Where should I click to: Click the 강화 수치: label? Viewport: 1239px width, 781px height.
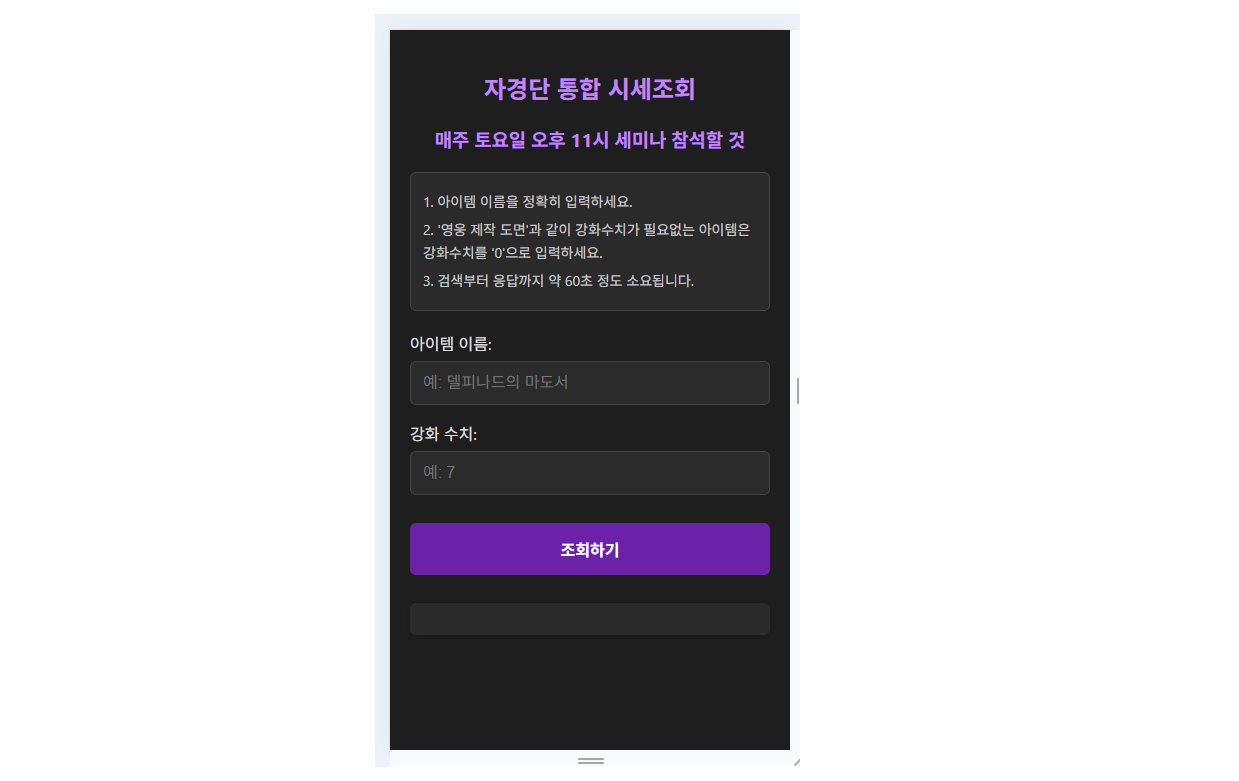(444, 434)
